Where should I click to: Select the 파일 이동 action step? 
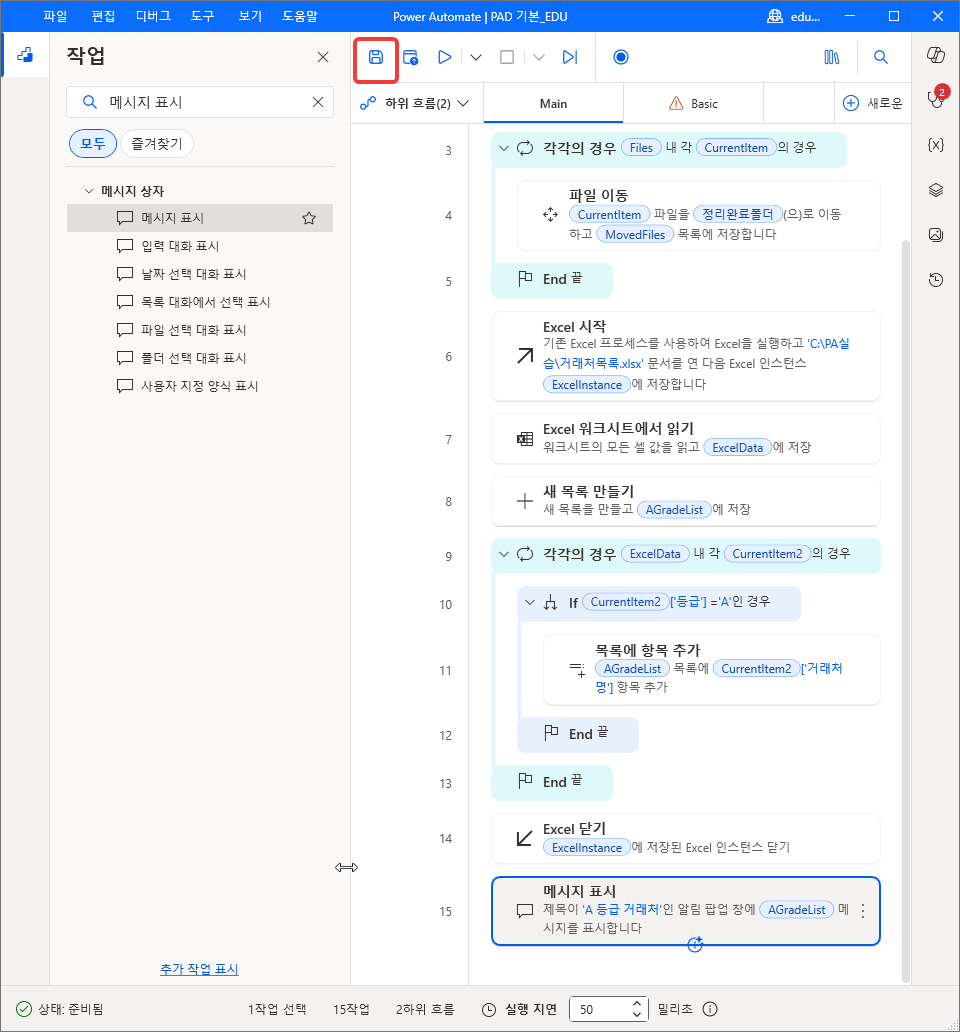(x=699, y=215)
